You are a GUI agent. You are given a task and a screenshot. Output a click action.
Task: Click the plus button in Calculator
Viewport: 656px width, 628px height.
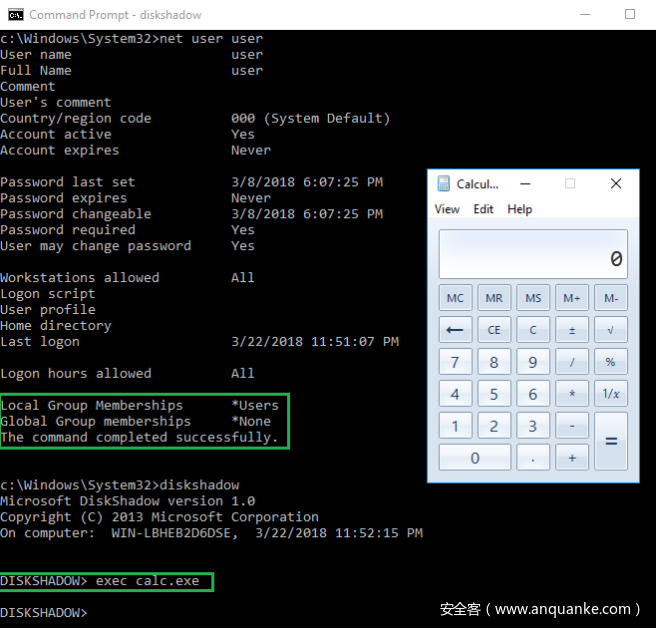pos(572,458)
